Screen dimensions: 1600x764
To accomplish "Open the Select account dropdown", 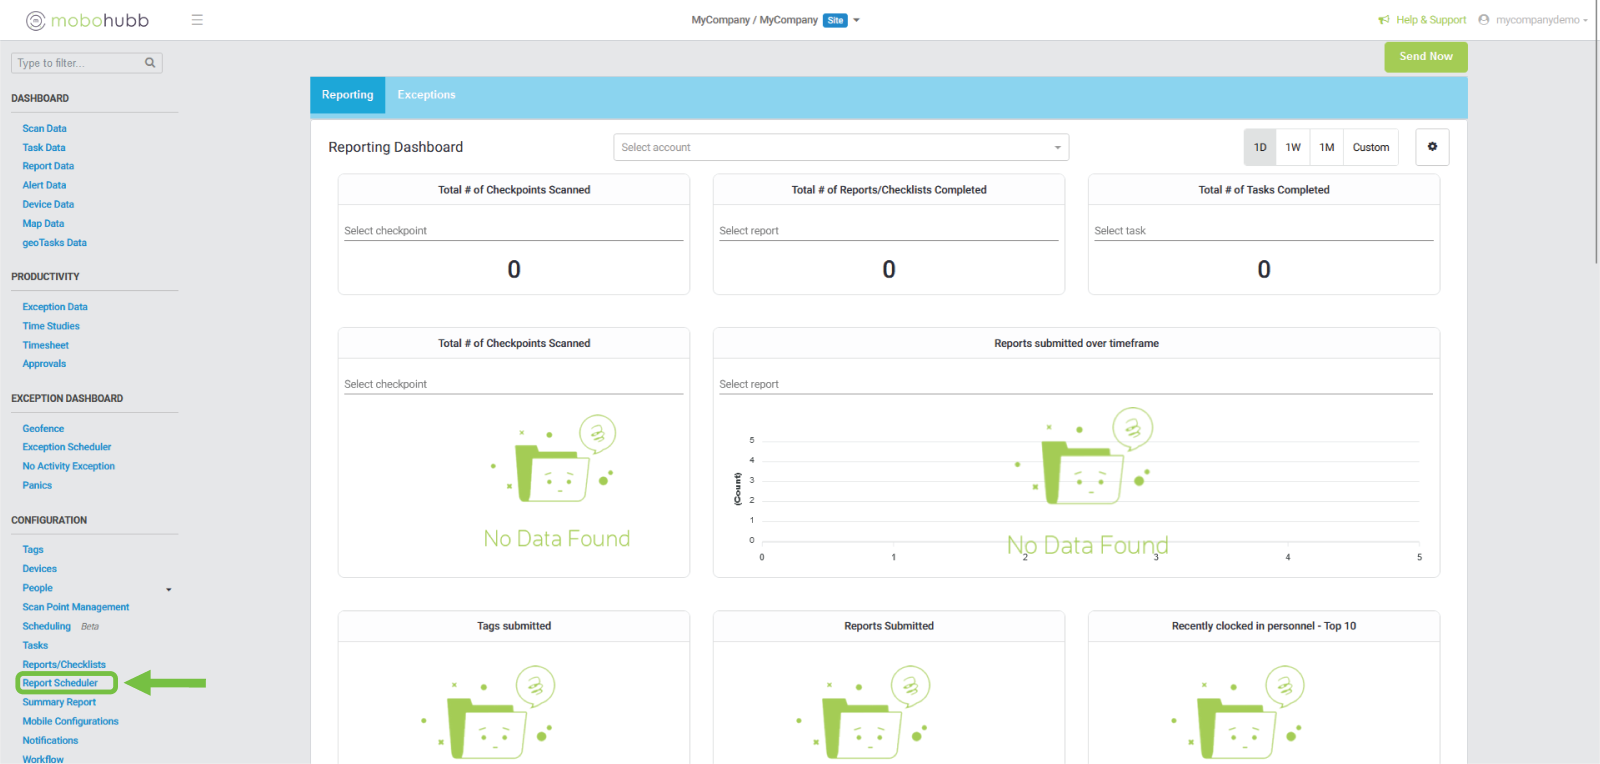I will click(840, 147).
